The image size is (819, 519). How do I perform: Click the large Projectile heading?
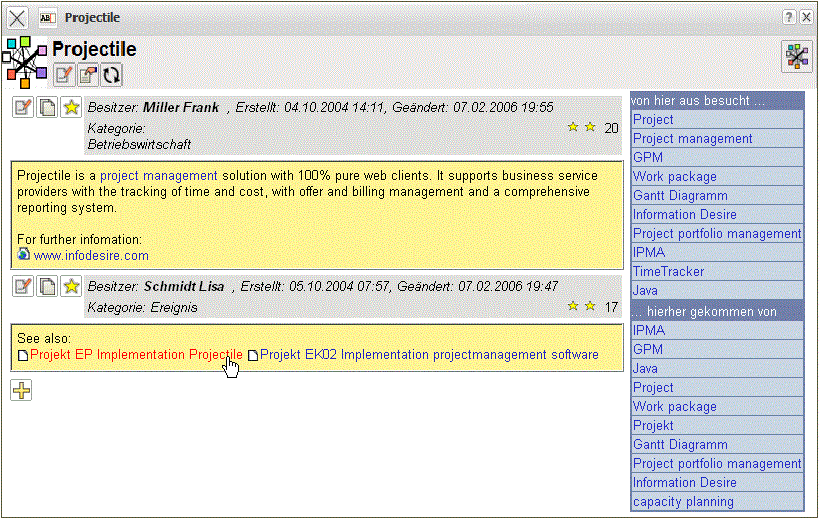coord(94,49)
